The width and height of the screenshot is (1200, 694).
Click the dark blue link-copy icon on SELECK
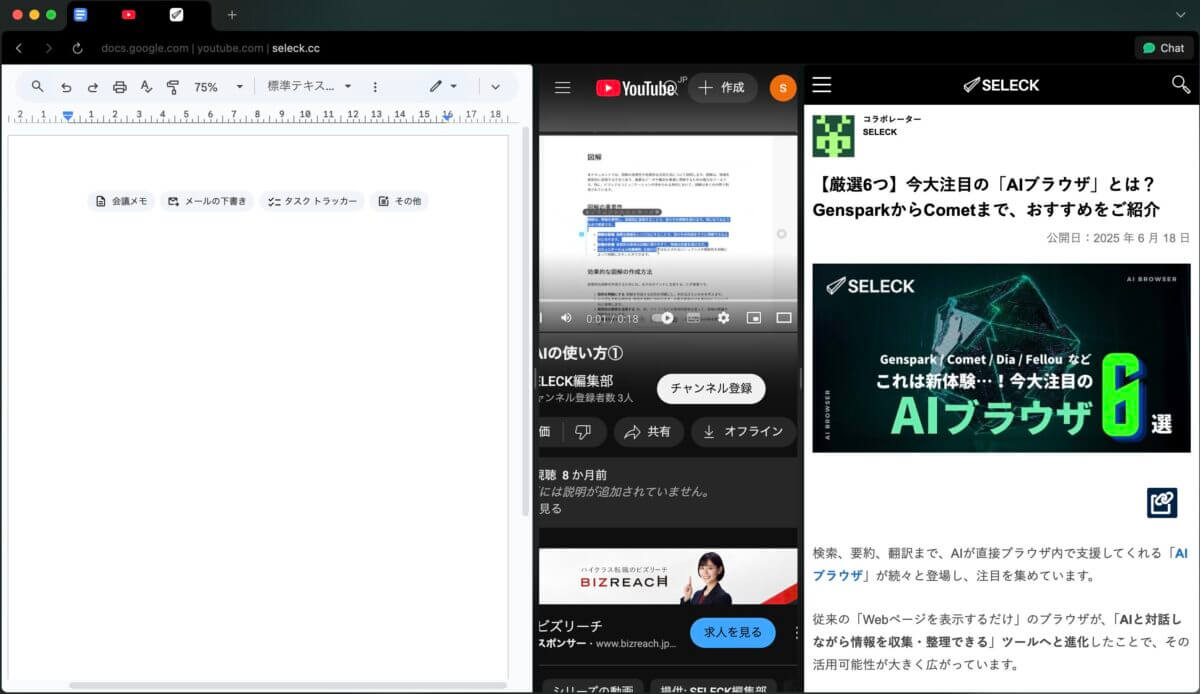[x=1162, y=502]
